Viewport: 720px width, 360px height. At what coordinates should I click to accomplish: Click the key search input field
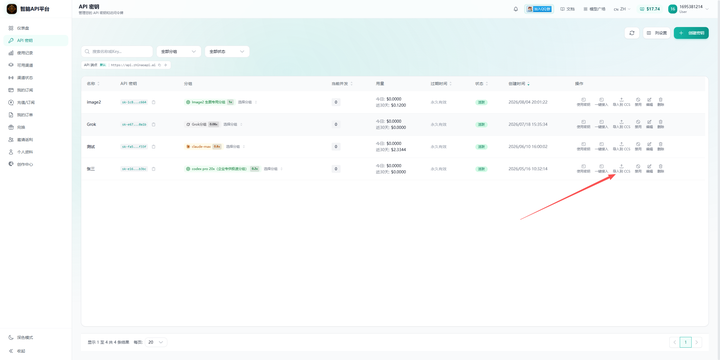coord(117,51)
